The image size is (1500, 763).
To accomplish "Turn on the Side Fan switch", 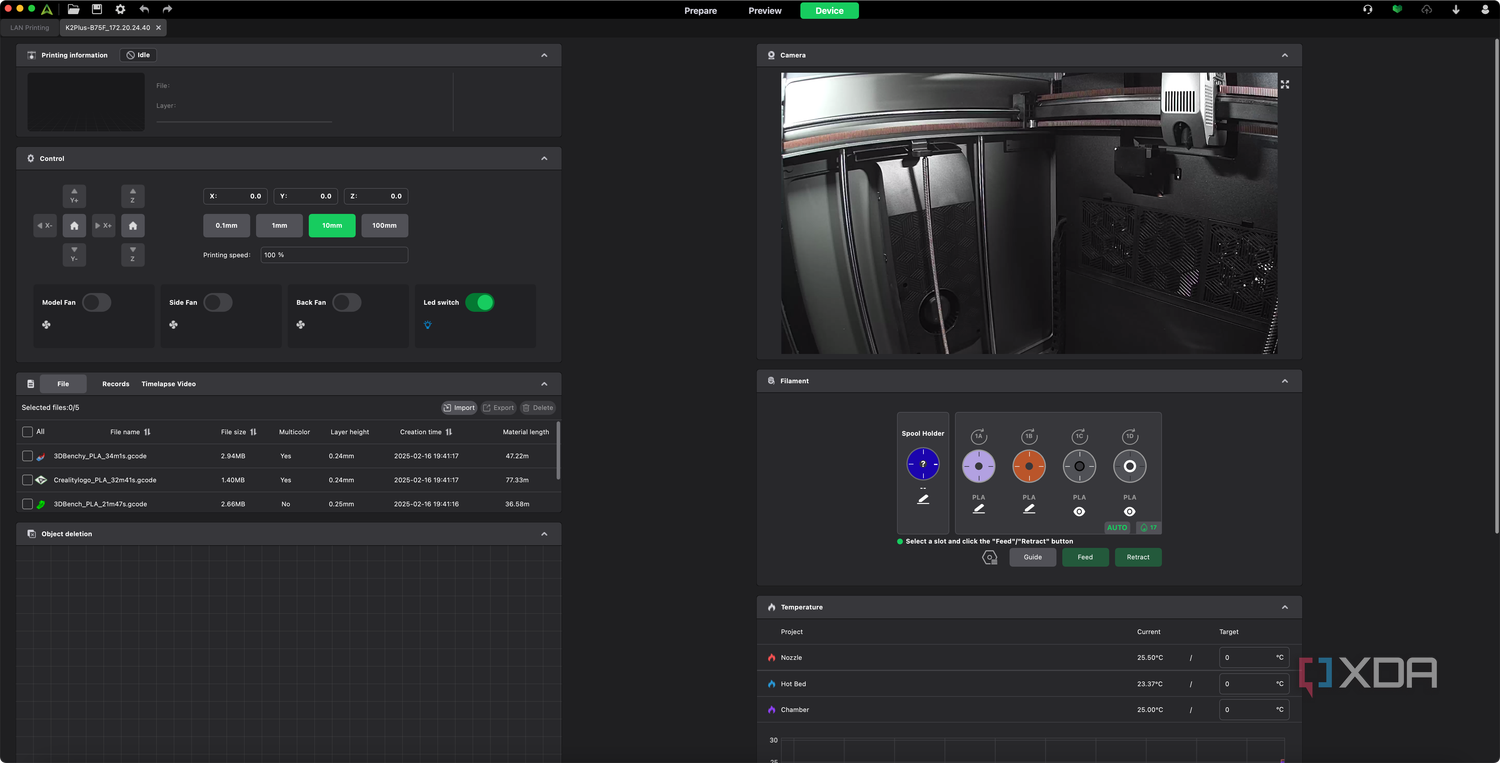I will tap(218, 302).
